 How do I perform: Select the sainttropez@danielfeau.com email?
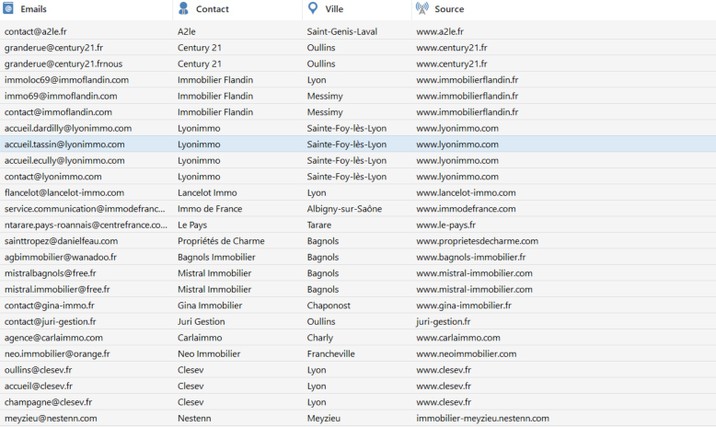point(61,241)
